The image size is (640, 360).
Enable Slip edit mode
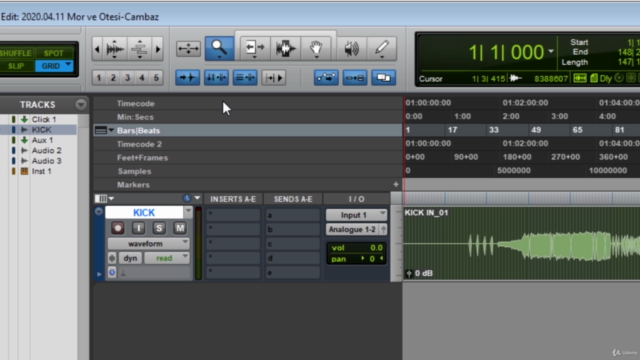pyautogui.click(x=16, y=66)
